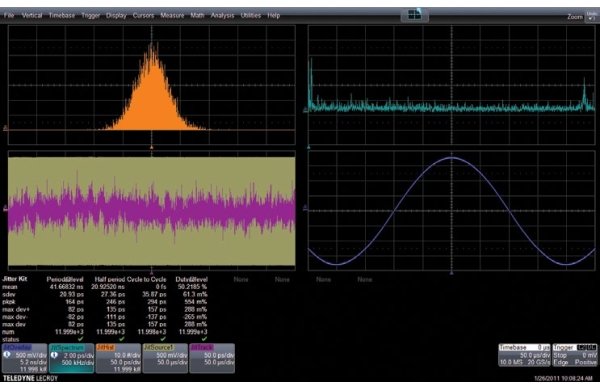Open the Utilities menu
Image resolution: width=600 pixels, height=390 pixels.
pyautogui.click(x=251, y=16)
